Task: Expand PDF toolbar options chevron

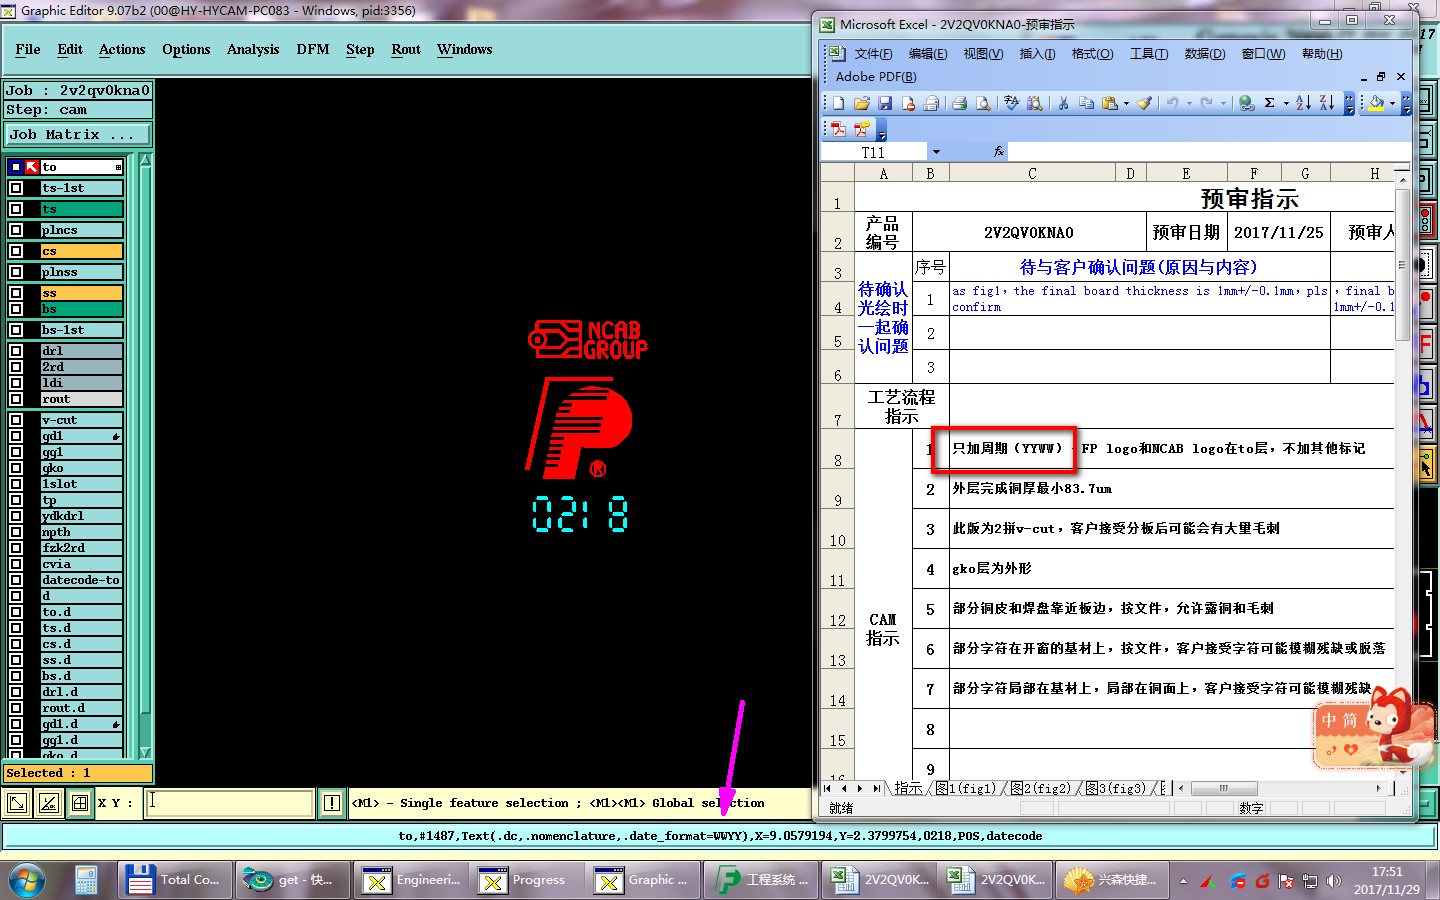Action: click(881, 130)
